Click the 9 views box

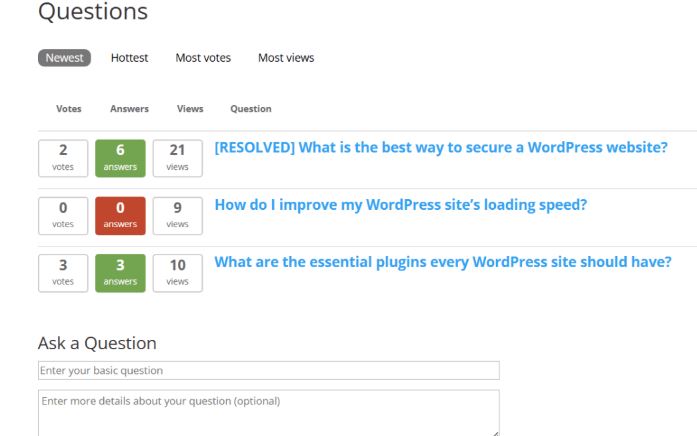[x=178, y=216]
